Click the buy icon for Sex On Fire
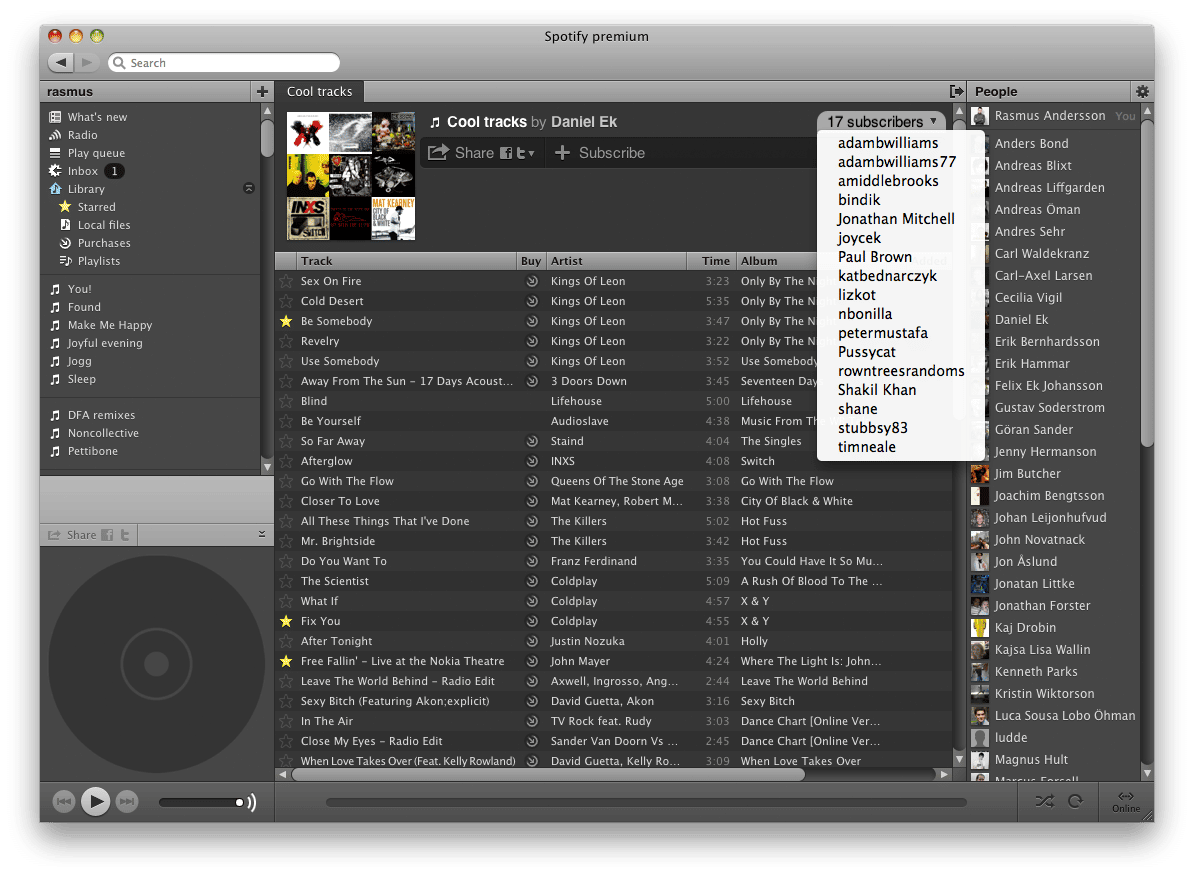Image resolution: width=1194 pixels, height=877 pixels. click(x=532, y=281)
